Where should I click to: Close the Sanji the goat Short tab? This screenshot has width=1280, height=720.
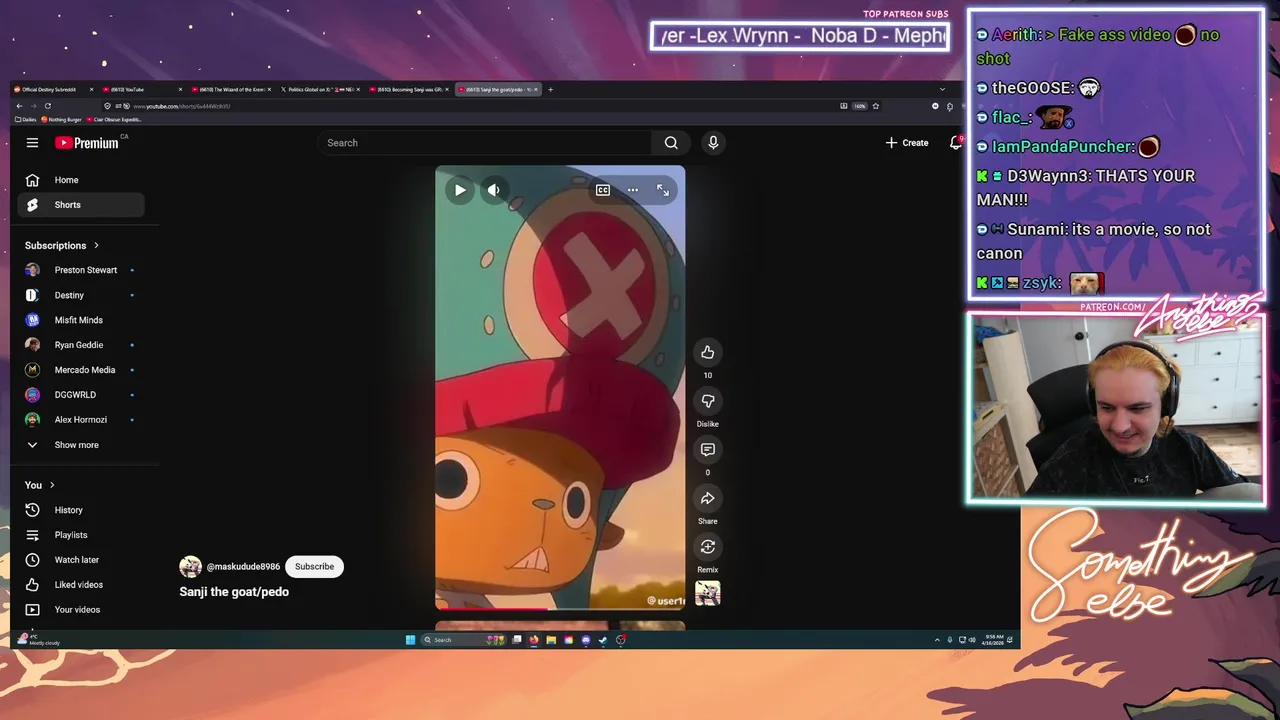coord(536,89)
